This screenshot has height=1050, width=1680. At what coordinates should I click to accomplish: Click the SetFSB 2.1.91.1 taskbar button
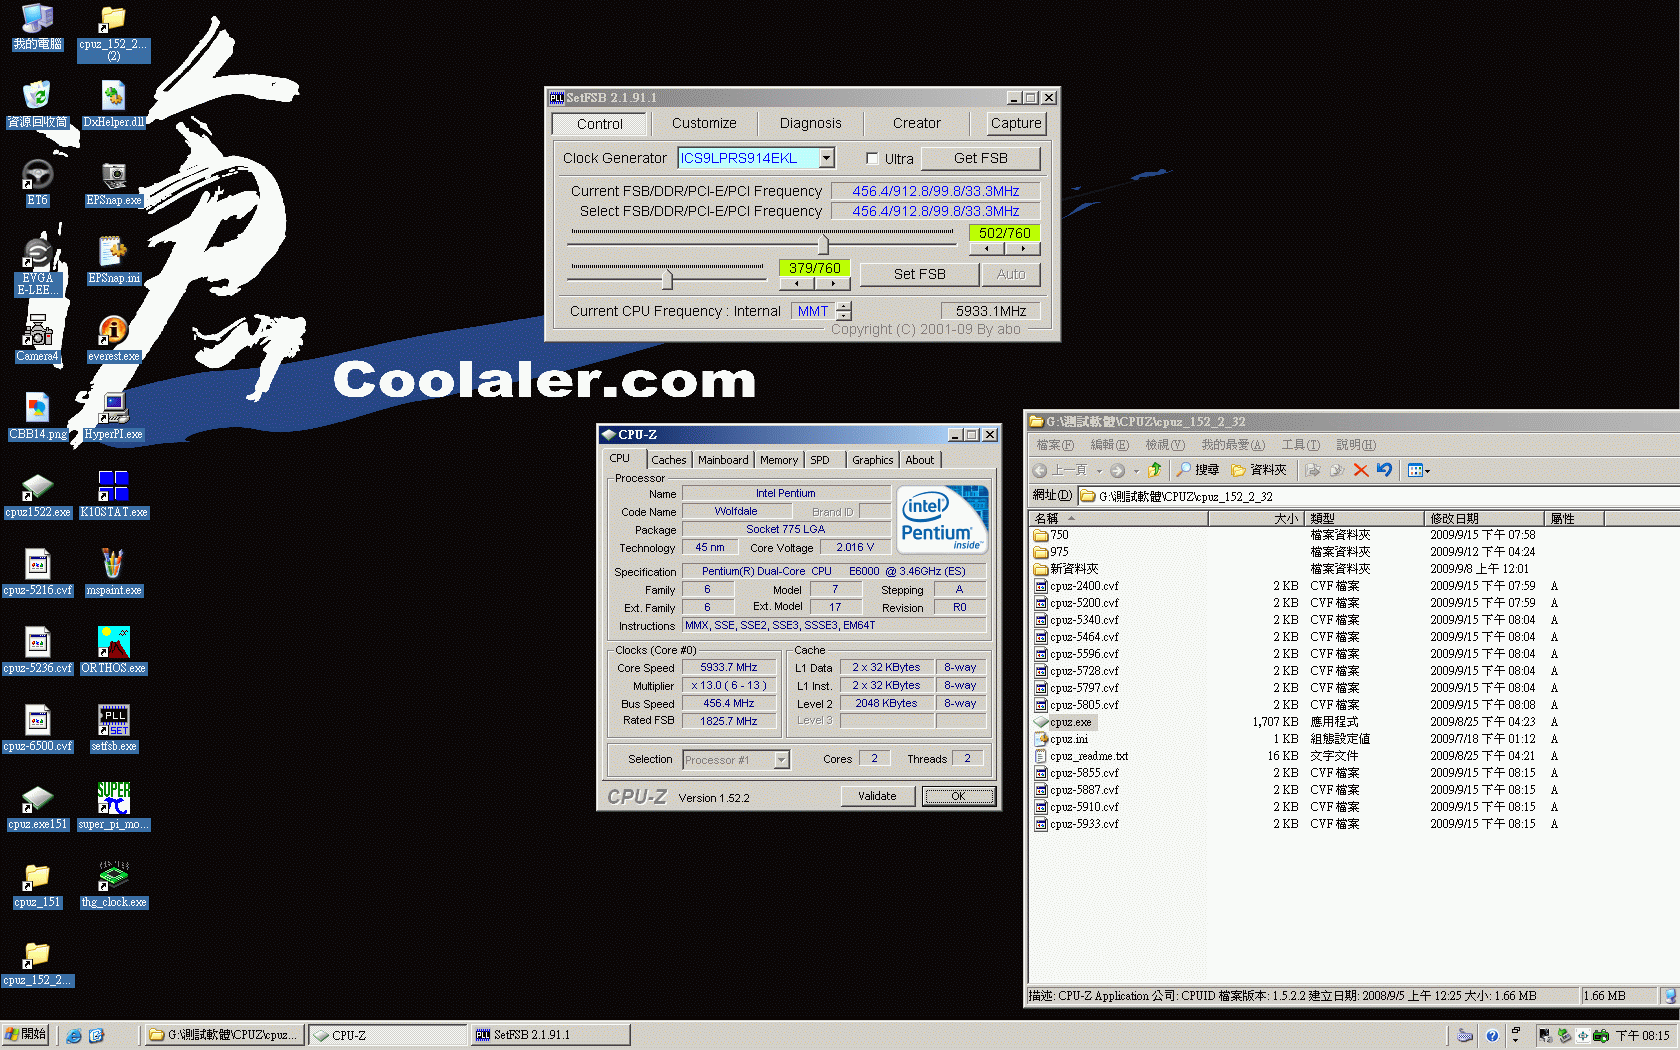[550, 1035]
